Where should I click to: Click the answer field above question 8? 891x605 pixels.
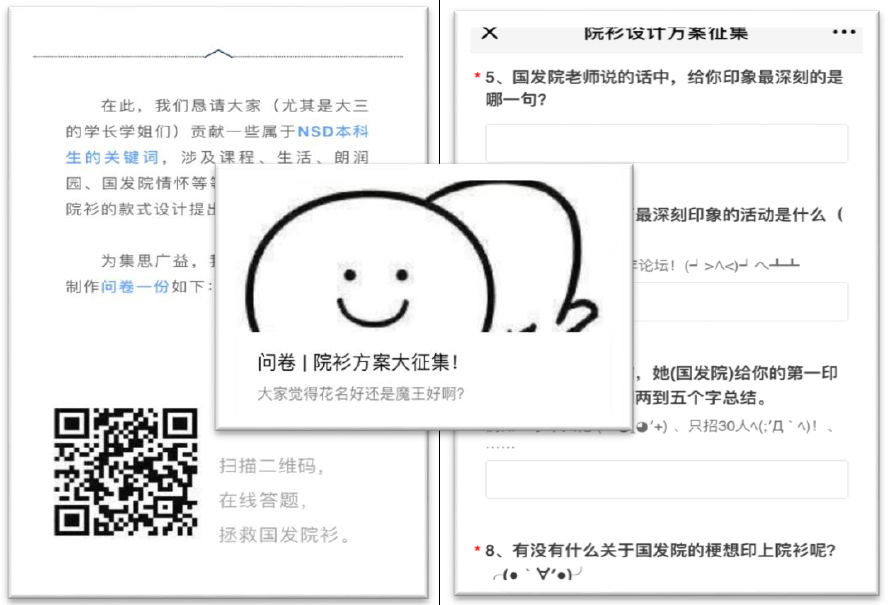(666, 479)
